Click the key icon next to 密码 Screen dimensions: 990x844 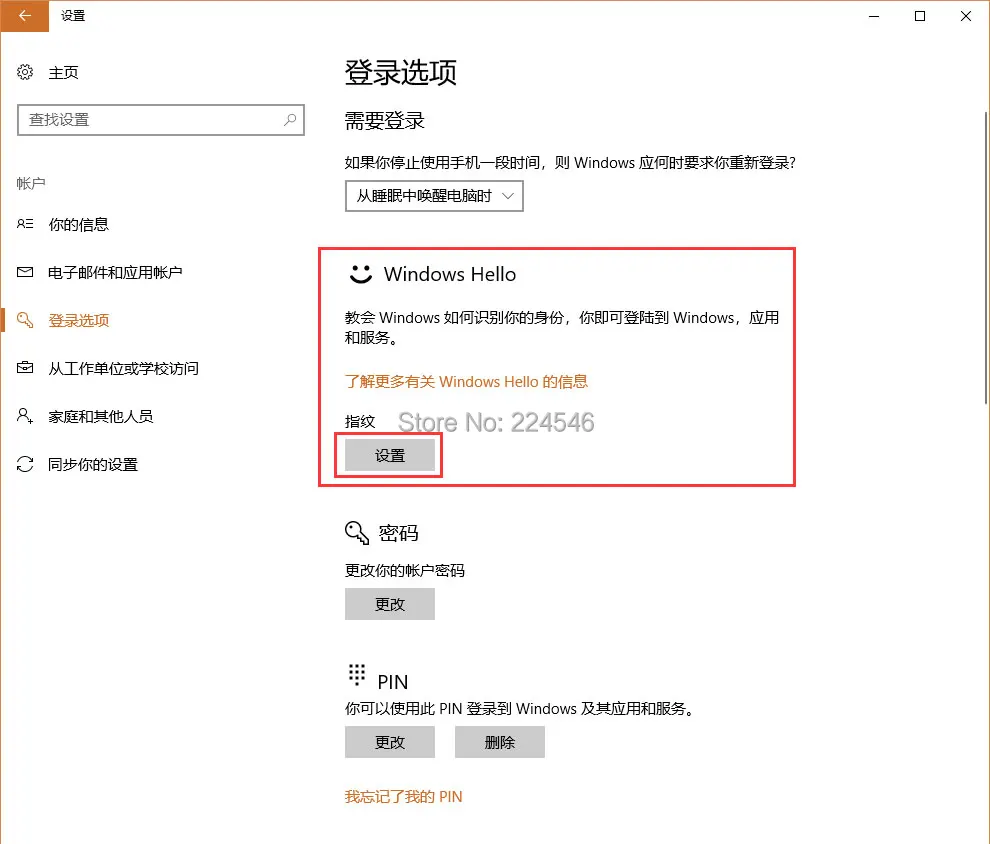tap(357, 533)
